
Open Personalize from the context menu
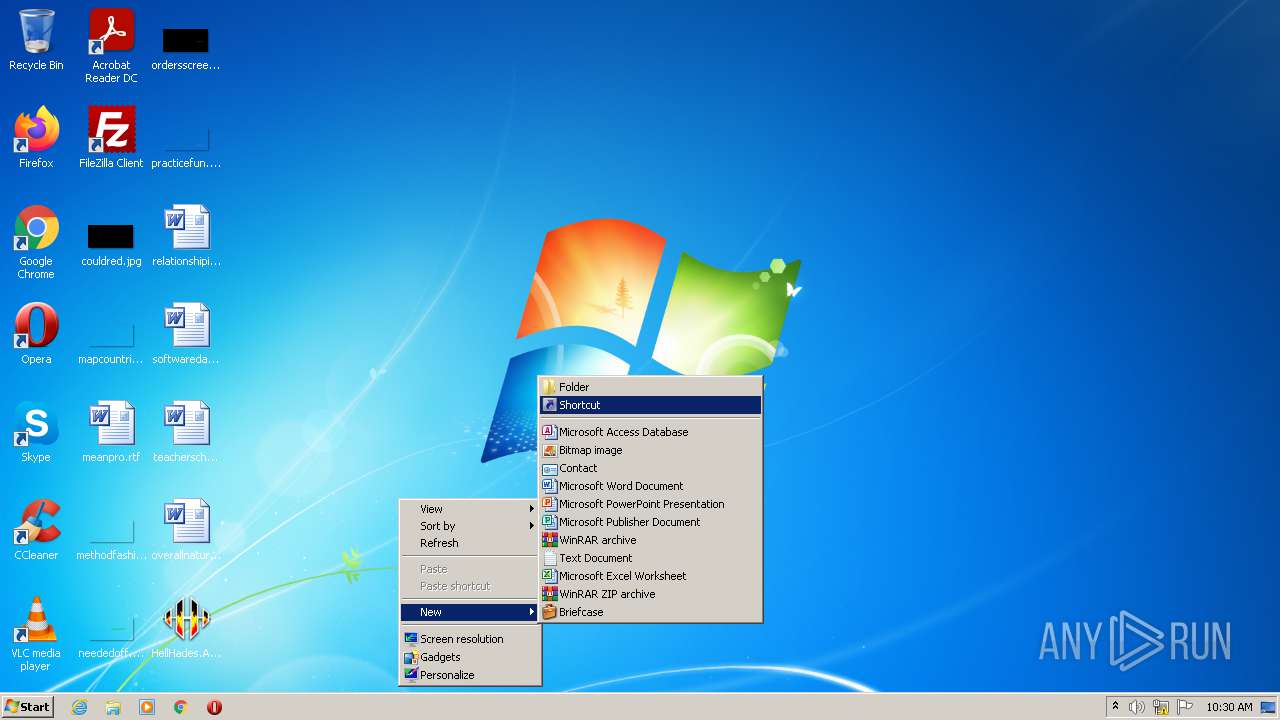click(x=470, y=675)
